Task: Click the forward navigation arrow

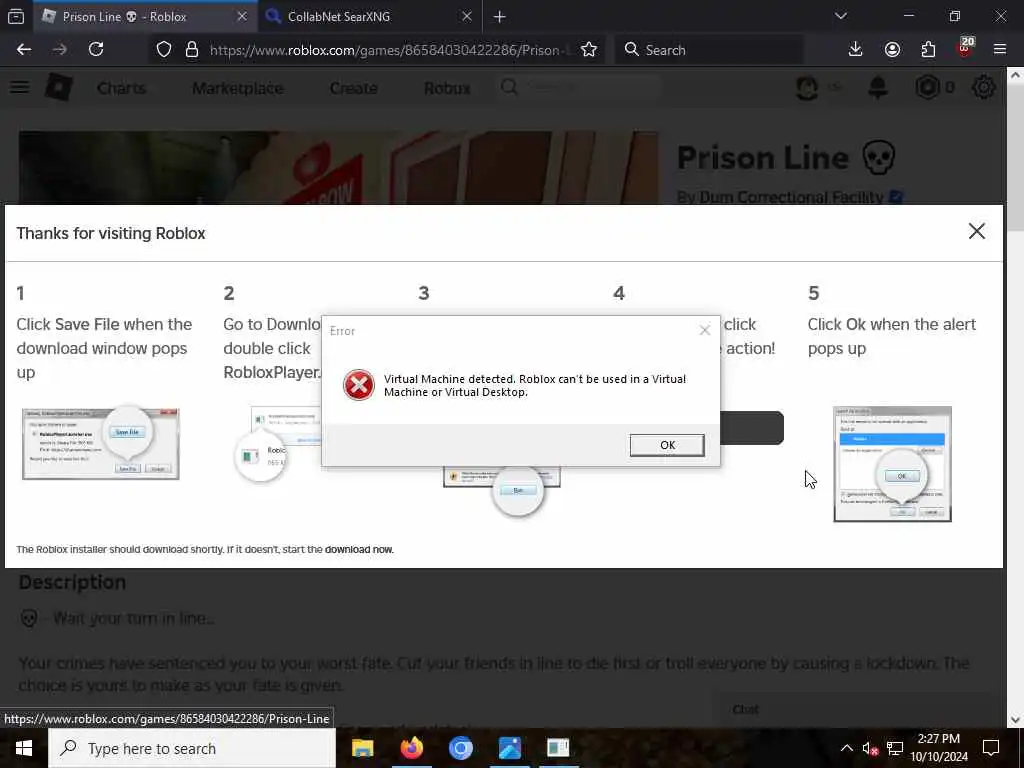Action: pos(60,50)
